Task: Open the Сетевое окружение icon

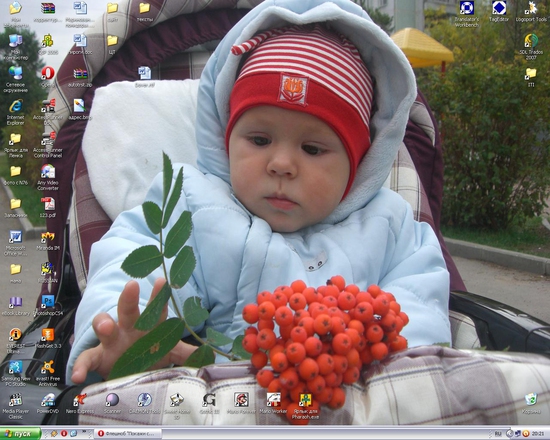Action: [15, 73]
